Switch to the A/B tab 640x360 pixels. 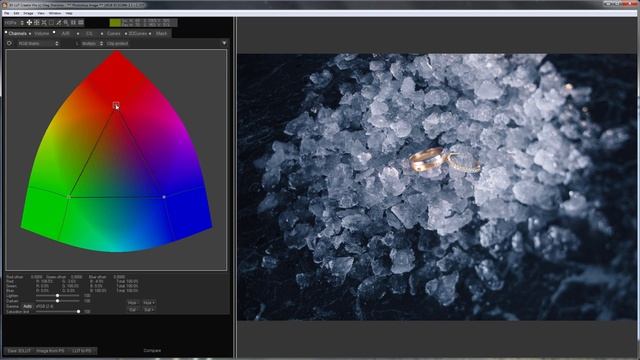[x=65, y=33]
